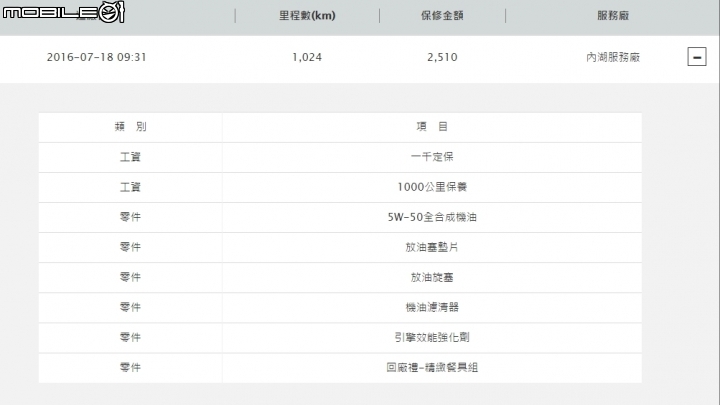Click the 類別 column heading

[x=130, y=127]
